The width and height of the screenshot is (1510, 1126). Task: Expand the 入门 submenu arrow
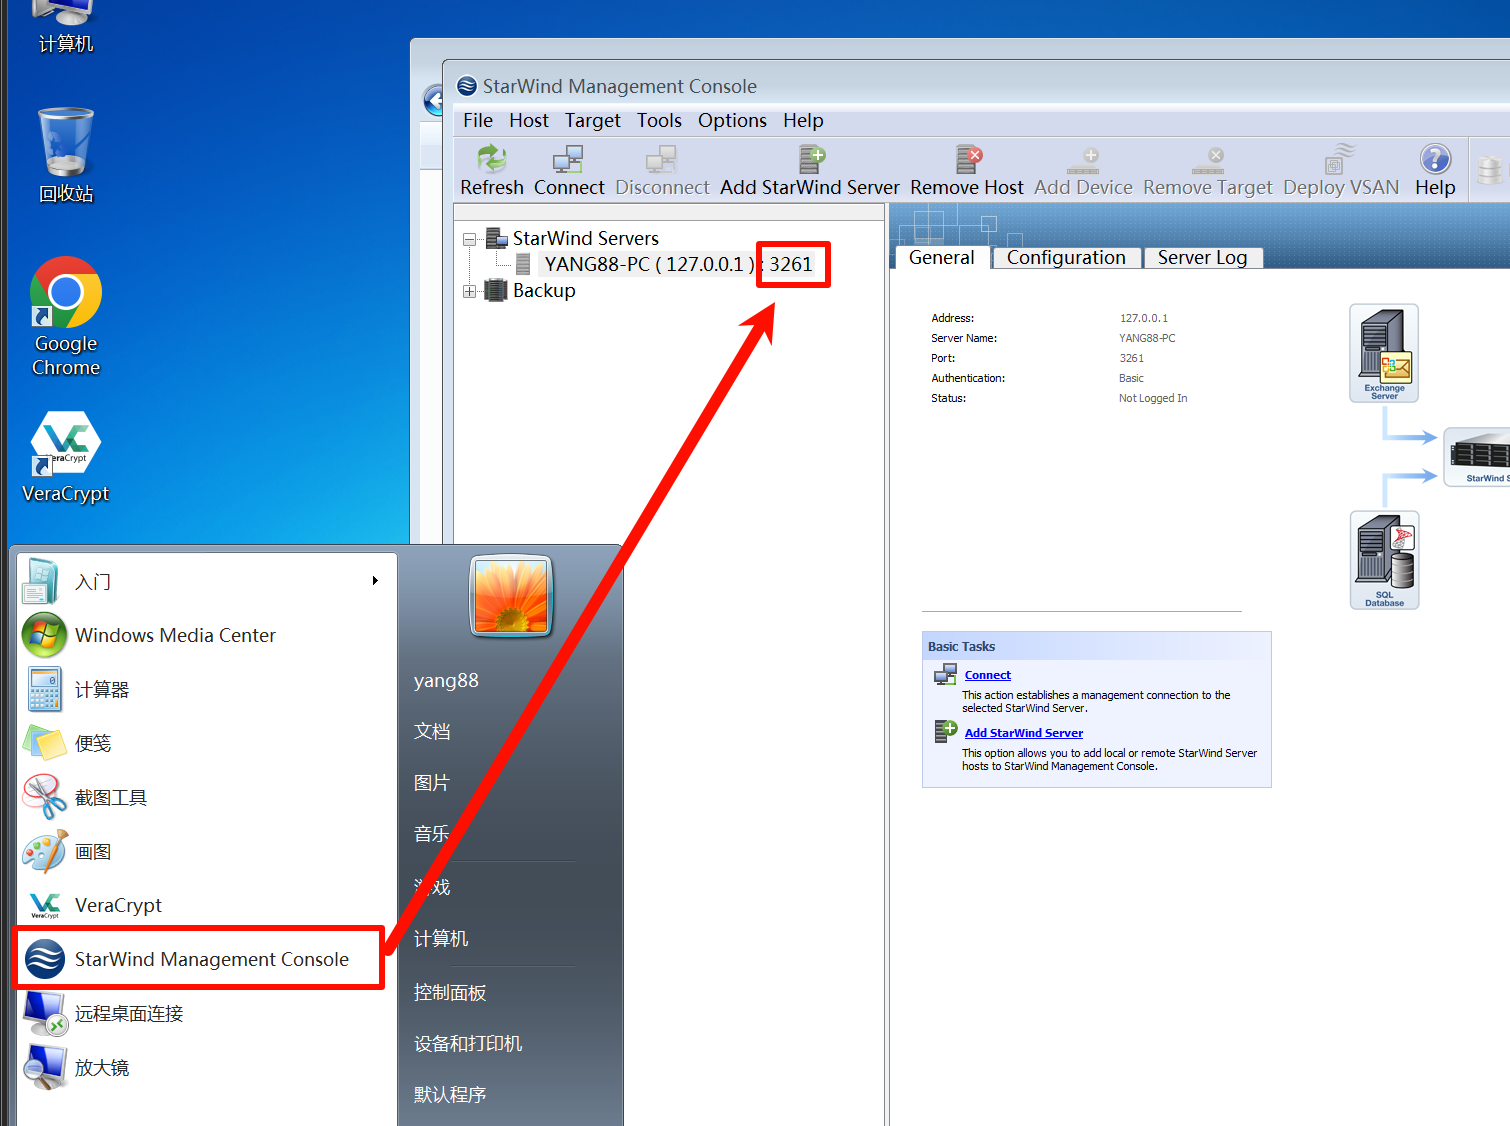click(x=375, y=581)
